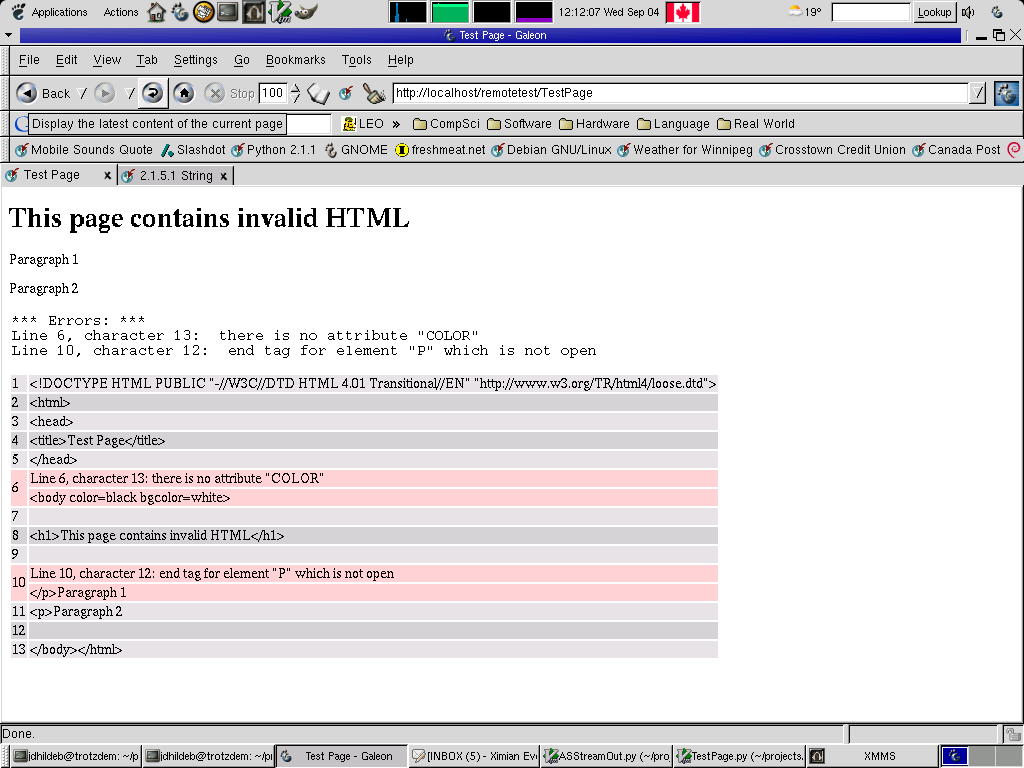Expand the bookmarks toolbar overflow chevron

[x=396, y=124]
